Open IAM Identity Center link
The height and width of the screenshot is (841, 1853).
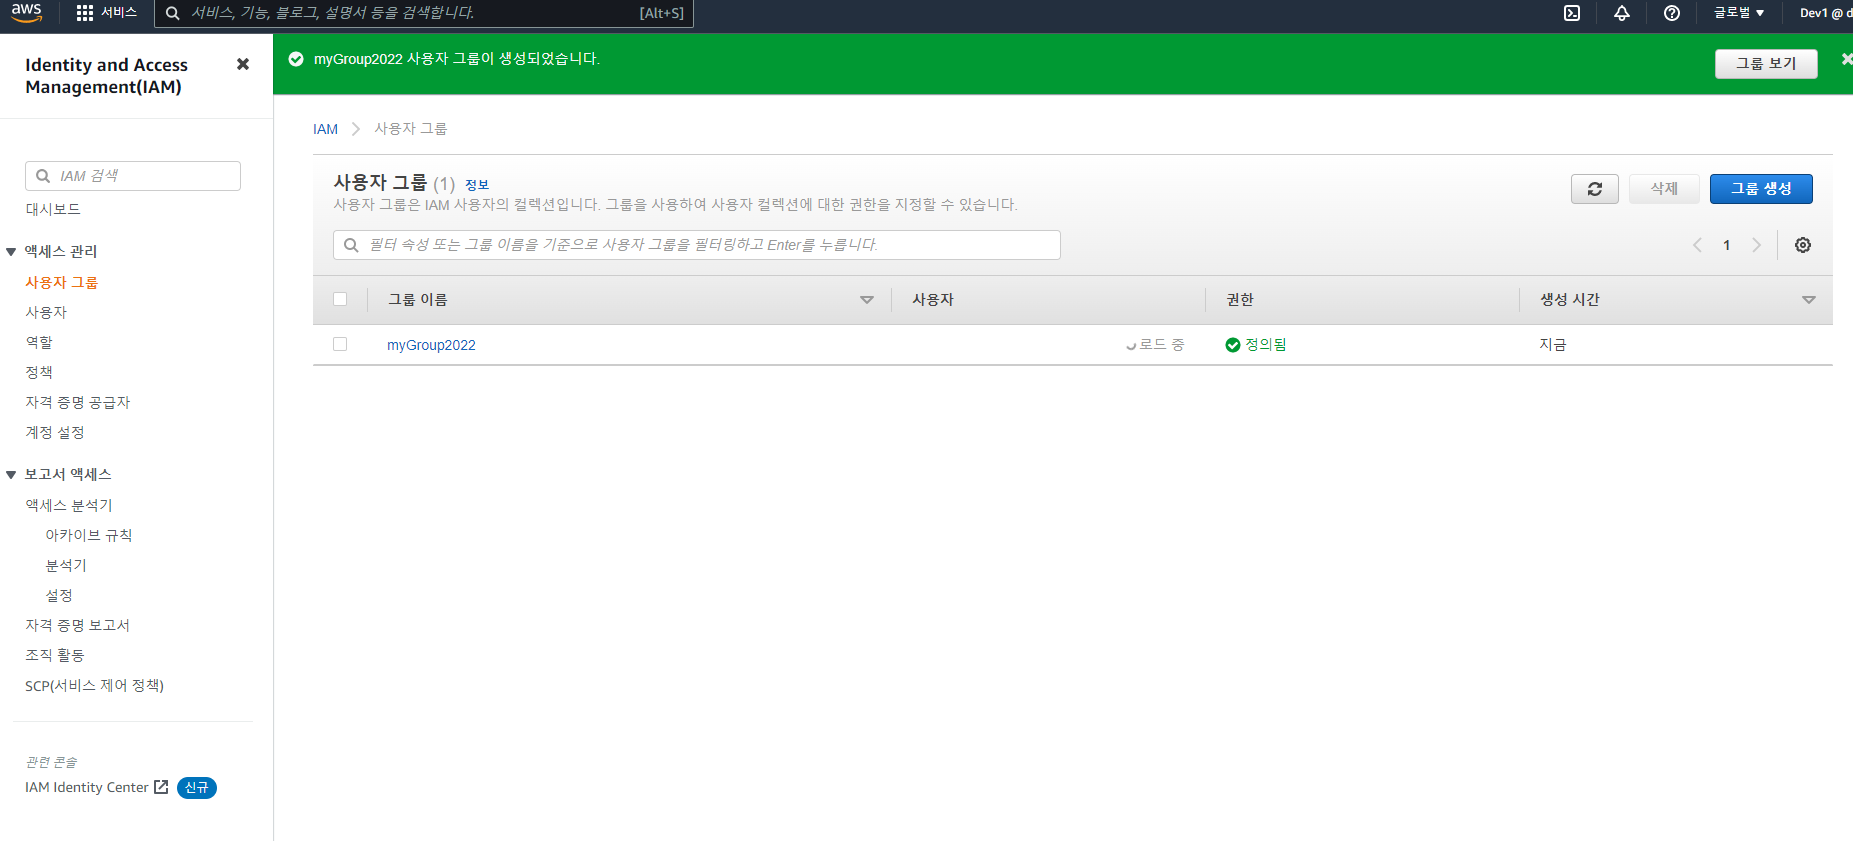(87, 787)
